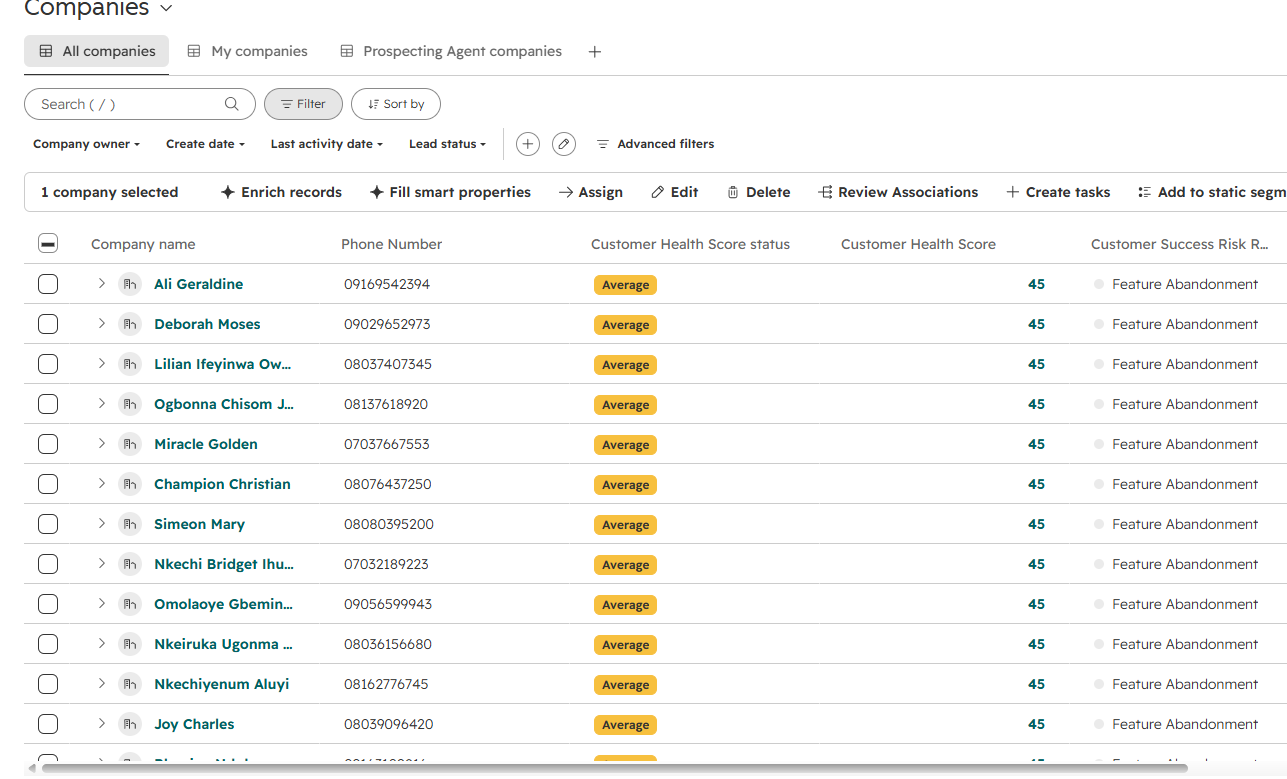Open Company owner filter dropdown
Screen dimensions: 1287x779
coord(87,144)
